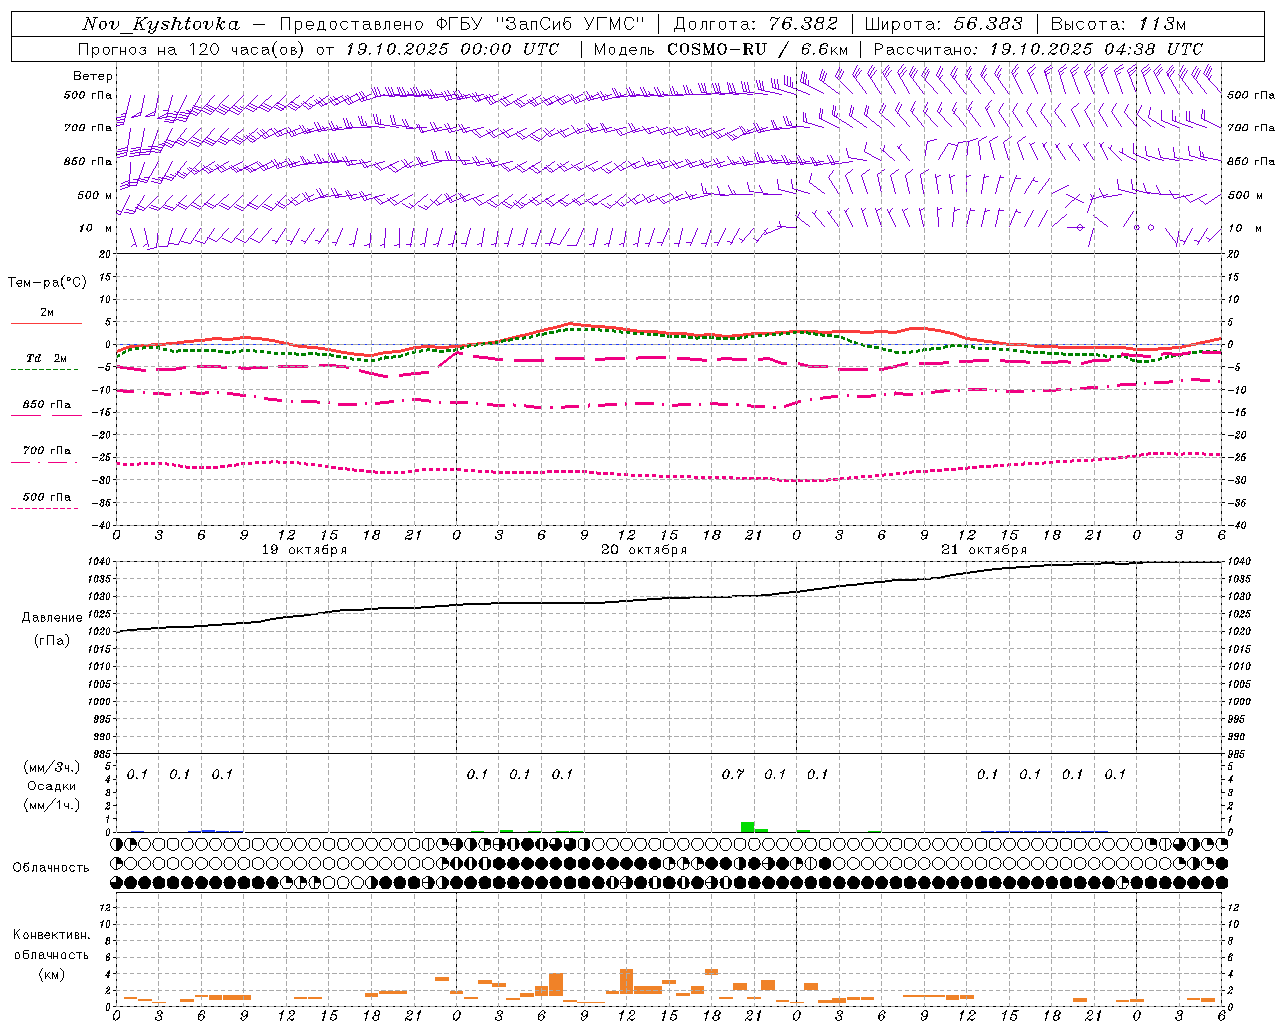1280x1024 pixels.
Task: Click the 'Давление' pressure panel label
Action: tap(52, 618)
